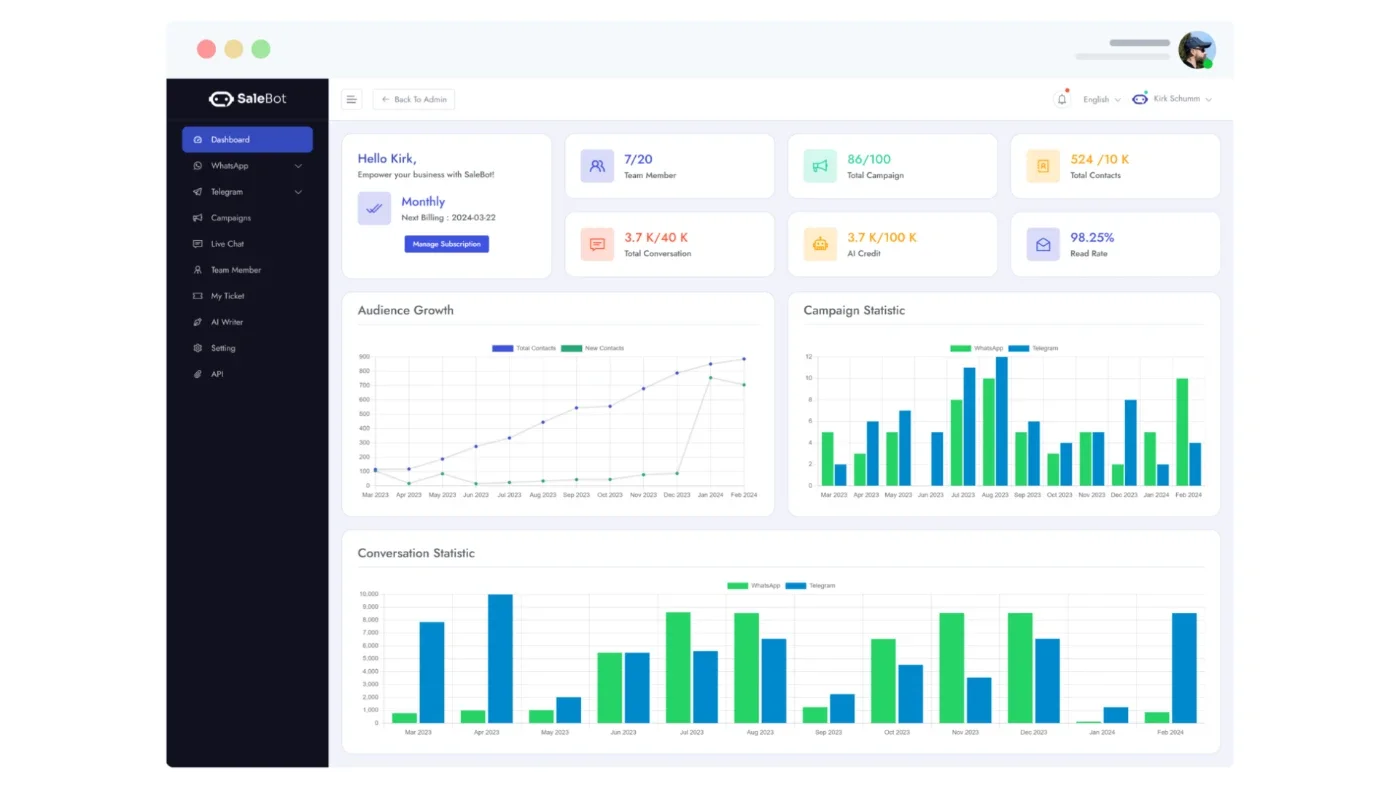Click the 3.7 K/40 K conversation value
The width and height of the screenshot is (1400, 788).
(x=656, y=237)
